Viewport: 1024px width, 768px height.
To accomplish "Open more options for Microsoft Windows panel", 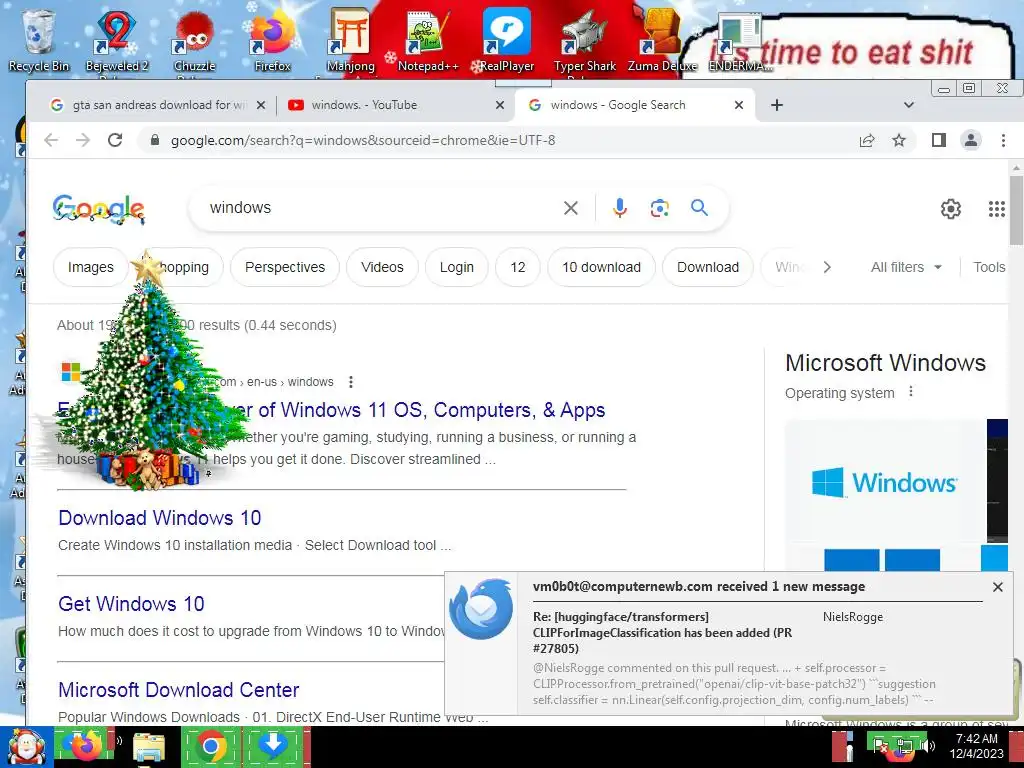I will coord(911,392).
